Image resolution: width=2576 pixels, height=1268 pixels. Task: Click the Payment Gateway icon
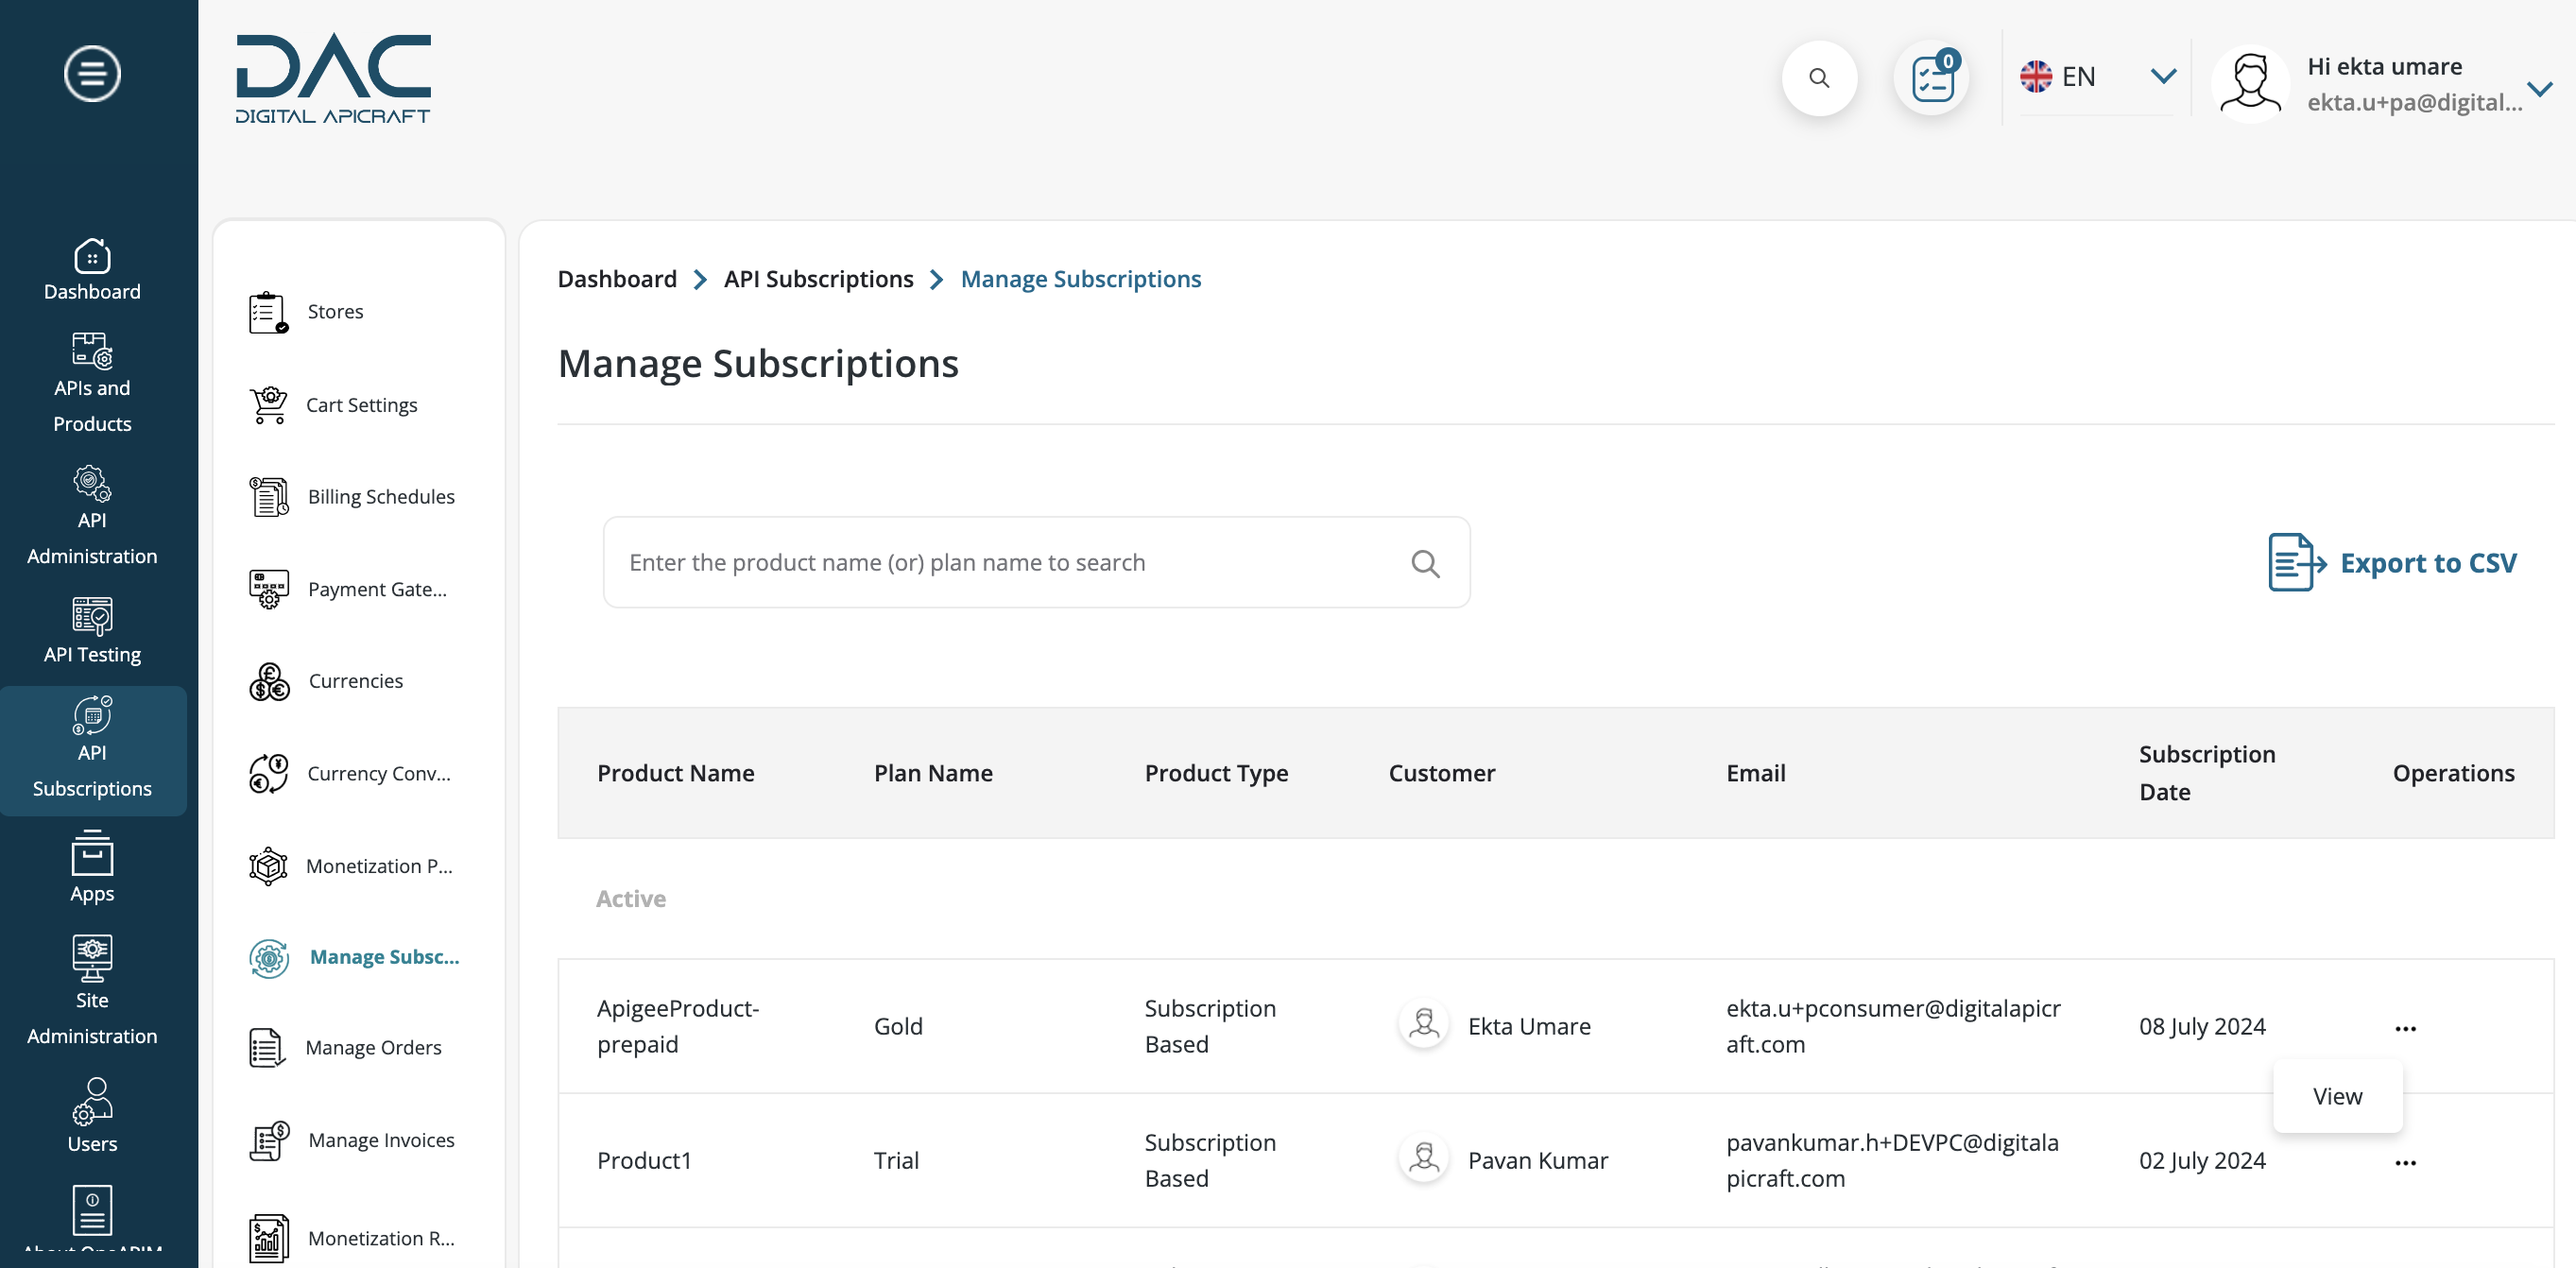coord(268,589)
